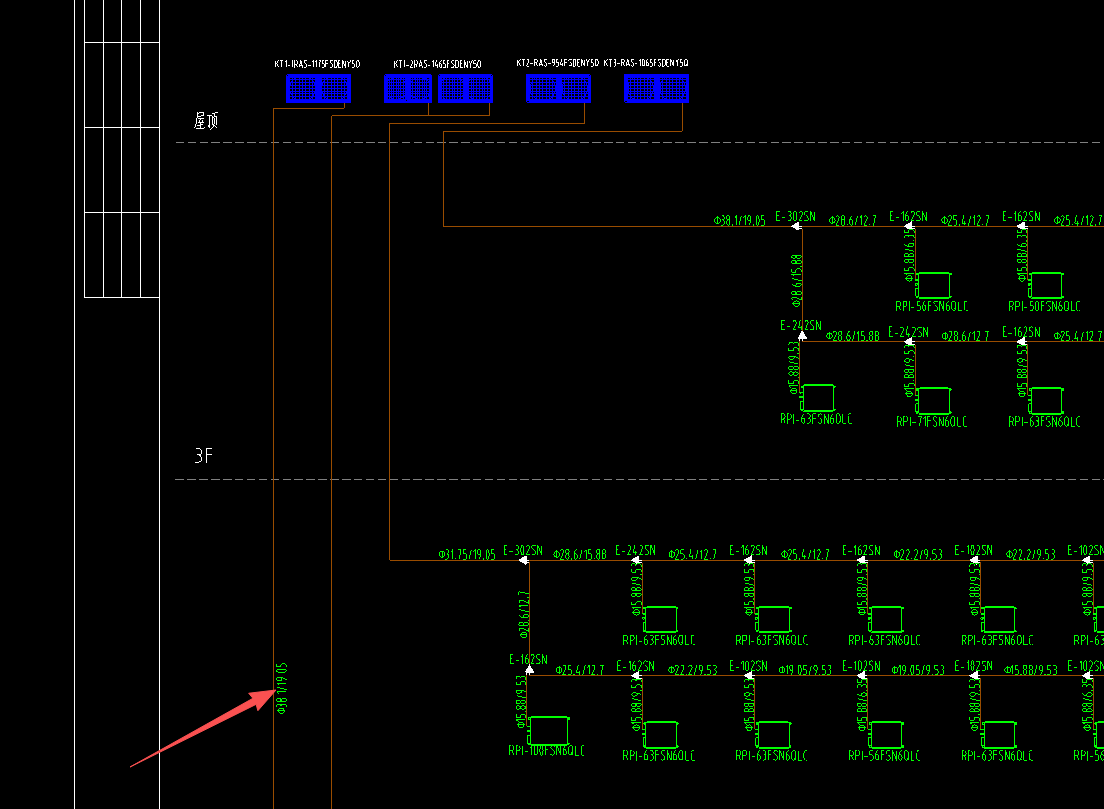The image size is (1104, 809).
Task: Click the vertical Φ28.6/15.88 pipe label
Action: pyautogui.click(x=796, y=281)
